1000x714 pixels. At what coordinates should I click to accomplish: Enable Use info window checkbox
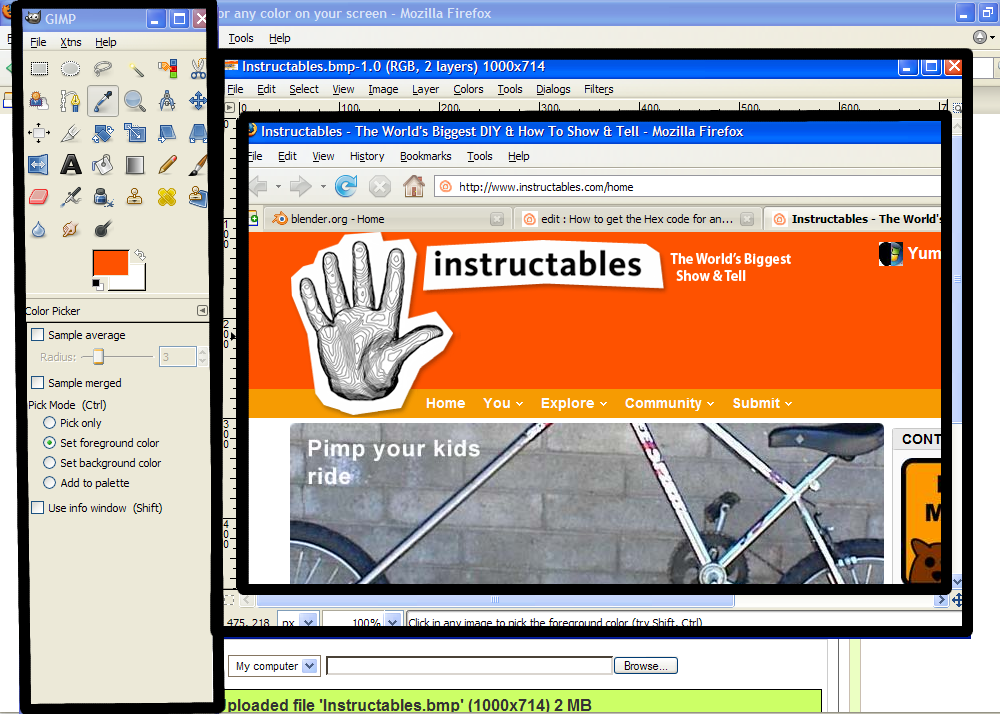(38, 507)
